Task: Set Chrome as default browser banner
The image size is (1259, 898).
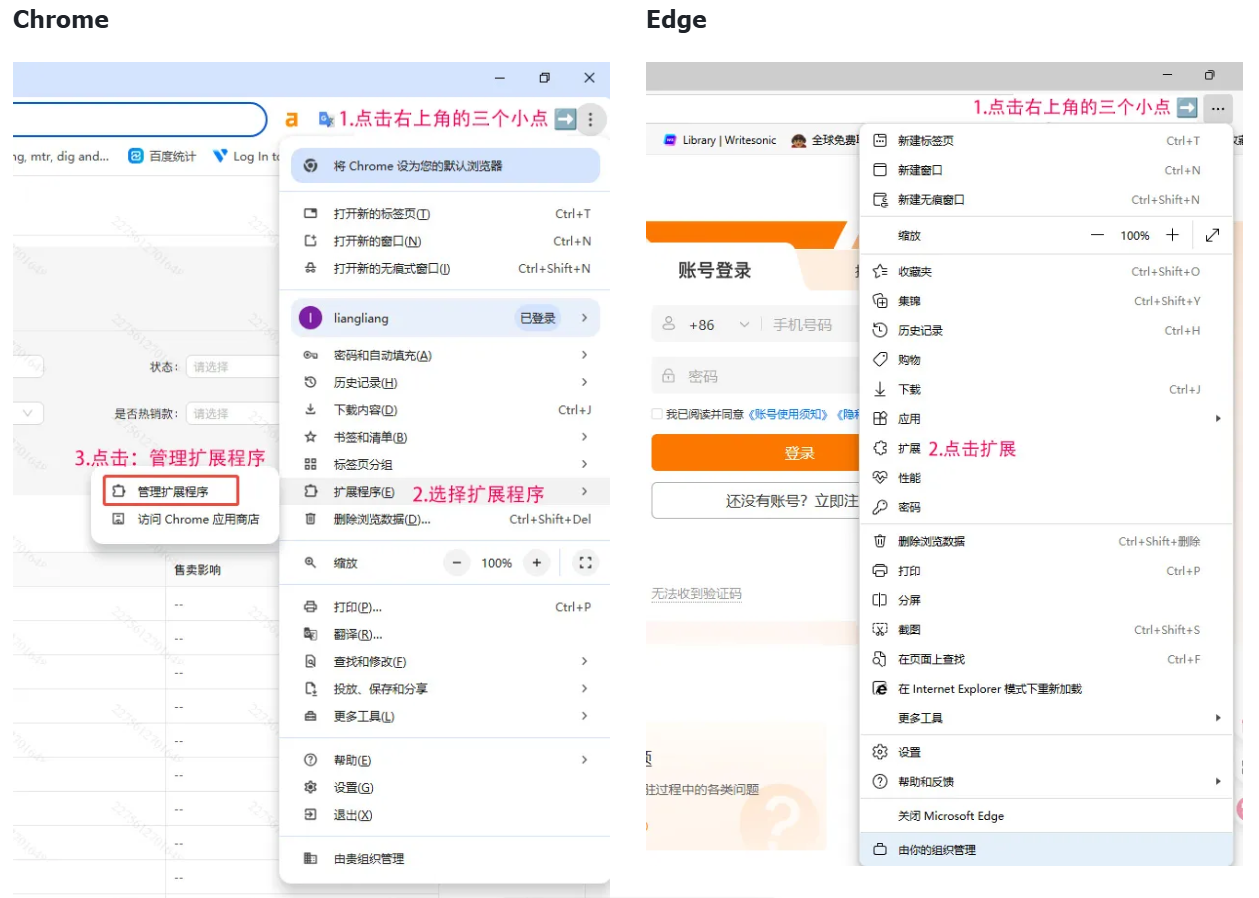Action: pos(445,166)
